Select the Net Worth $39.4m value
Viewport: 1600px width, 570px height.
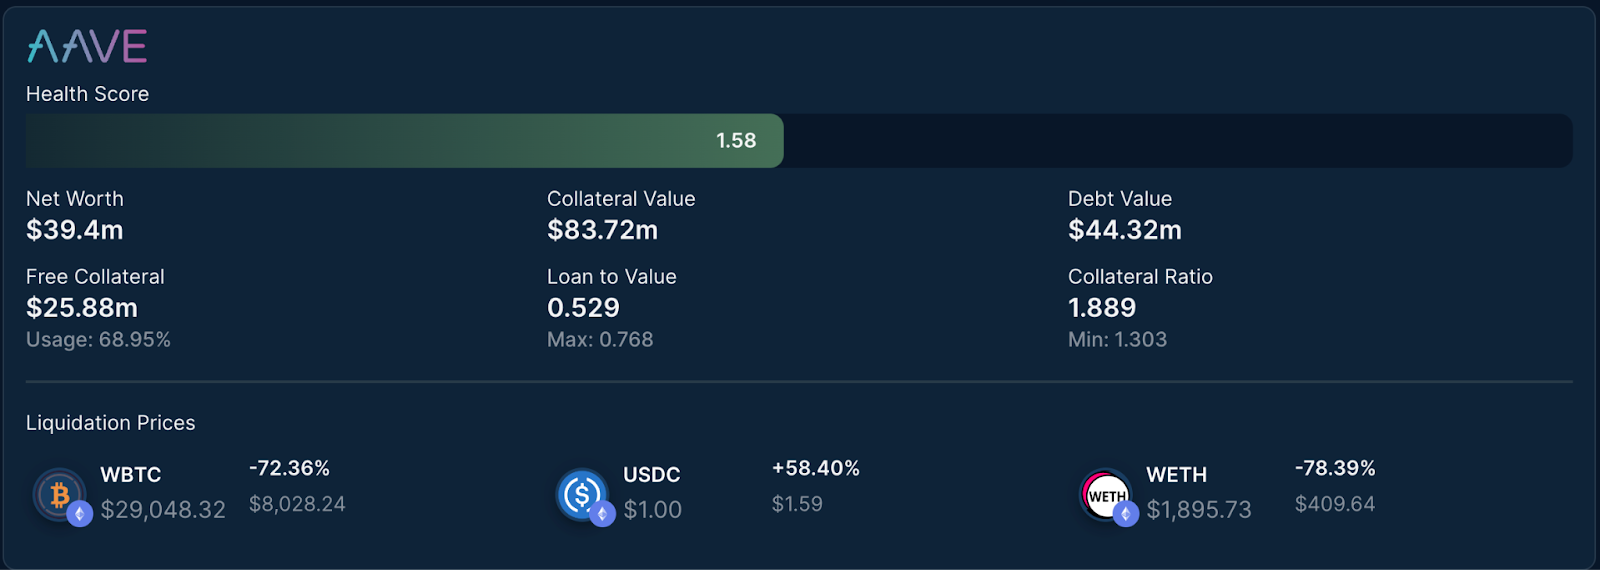[x=75, y=230]
